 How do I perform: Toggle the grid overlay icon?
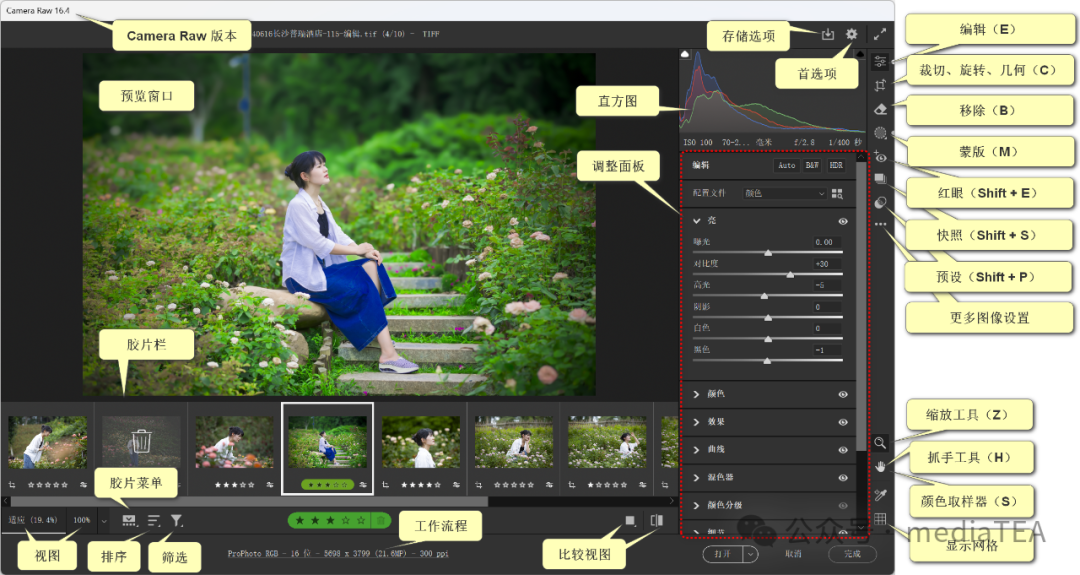(x=880, y=519)
